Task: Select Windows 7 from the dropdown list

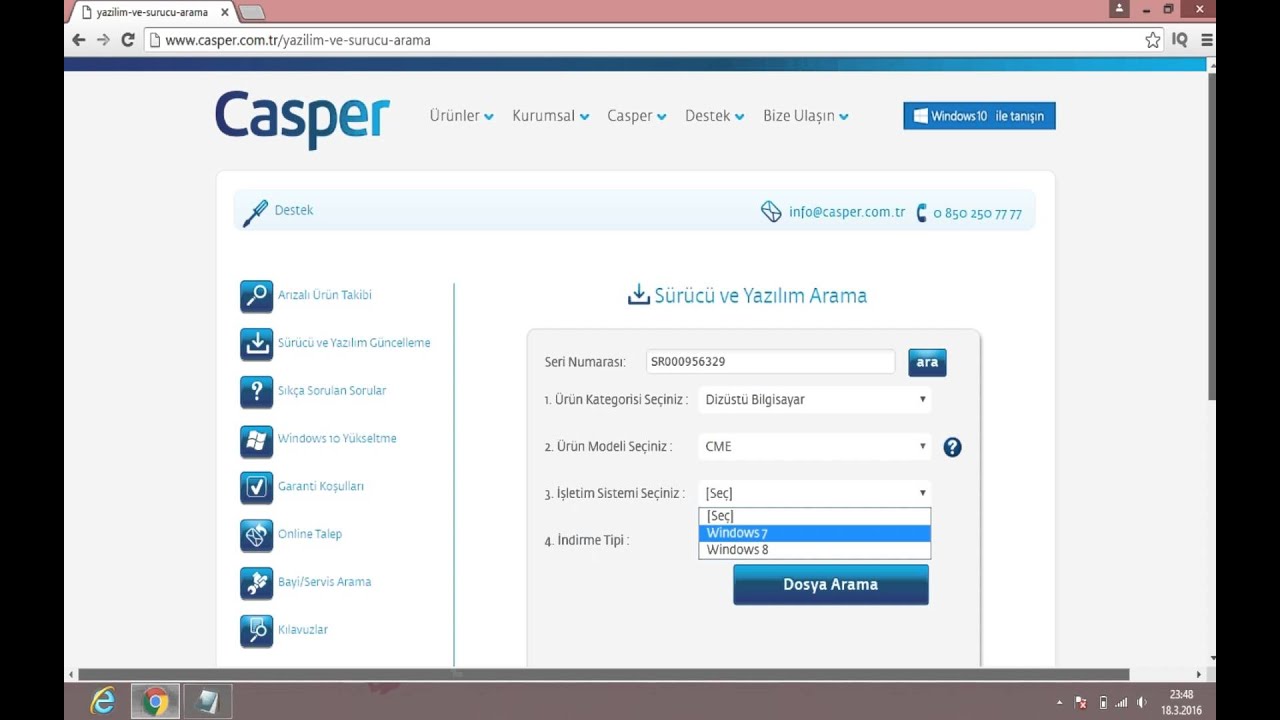Action: [815, 533]
